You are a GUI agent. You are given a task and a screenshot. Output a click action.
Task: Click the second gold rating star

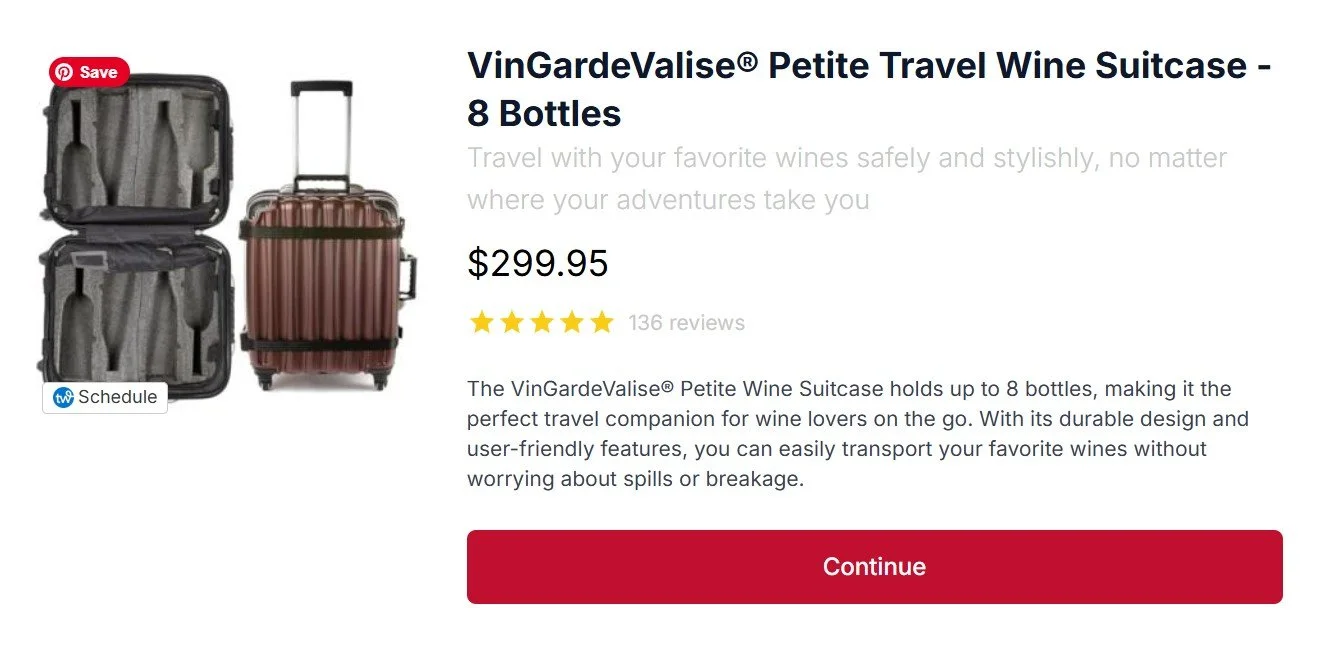tap(512, 322)
